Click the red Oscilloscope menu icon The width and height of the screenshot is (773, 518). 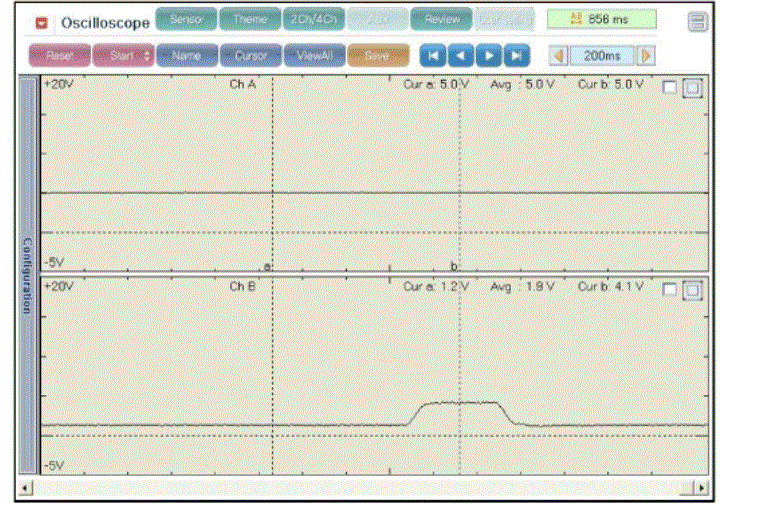click(41, 21)
